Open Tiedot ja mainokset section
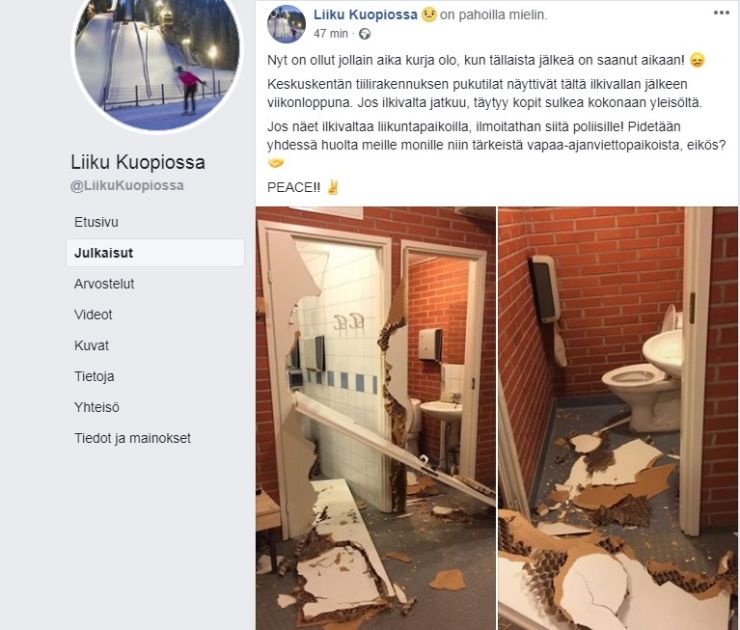The height and width of the screenshot is (630, 740). 133,438
